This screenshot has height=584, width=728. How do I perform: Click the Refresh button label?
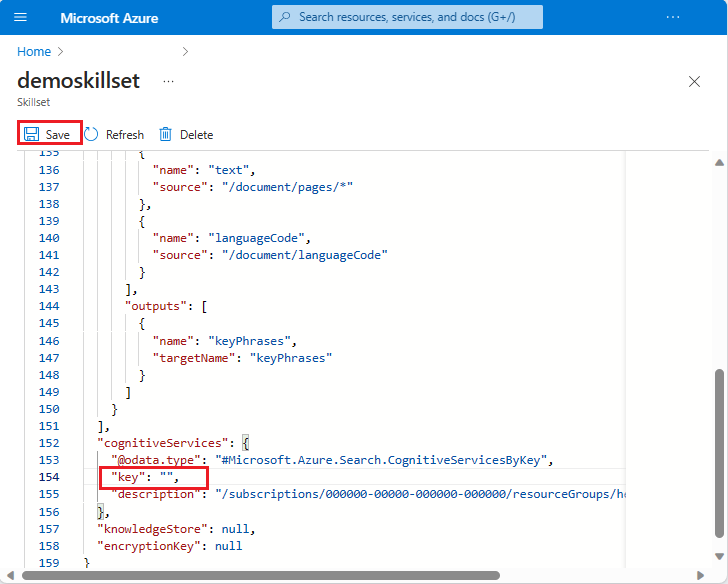click(x=125, y=135)
